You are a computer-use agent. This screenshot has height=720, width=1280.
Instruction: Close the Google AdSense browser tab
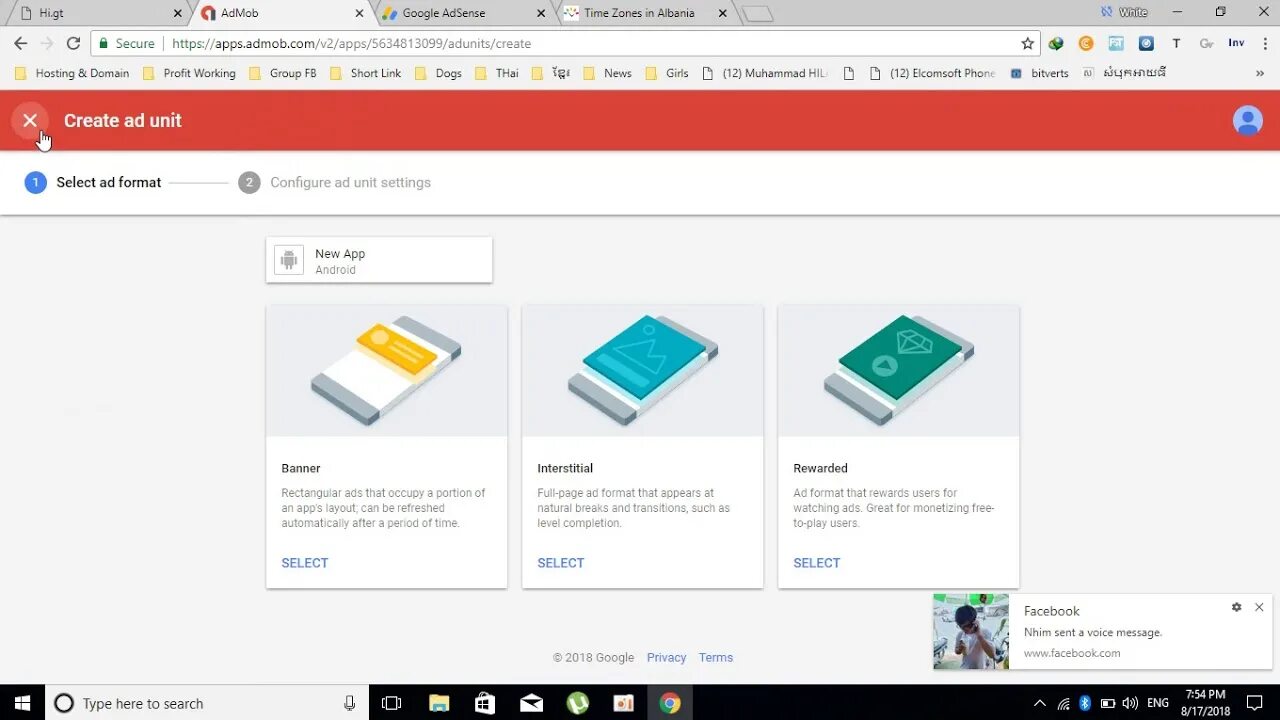541,14
